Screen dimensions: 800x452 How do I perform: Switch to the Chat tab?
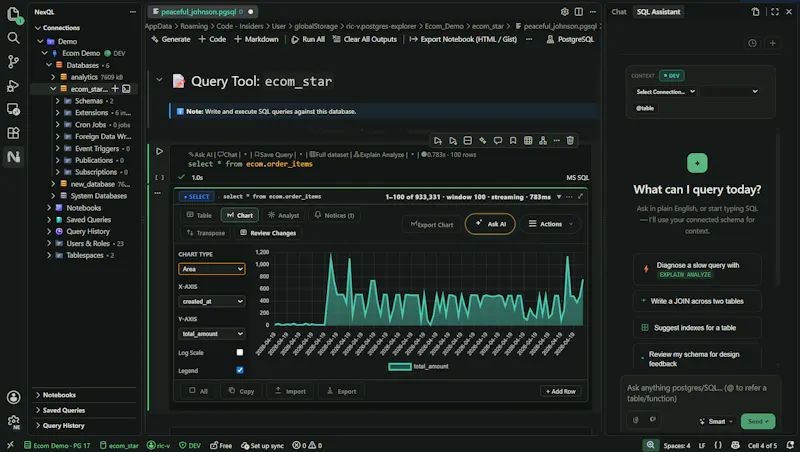point(618,12)
